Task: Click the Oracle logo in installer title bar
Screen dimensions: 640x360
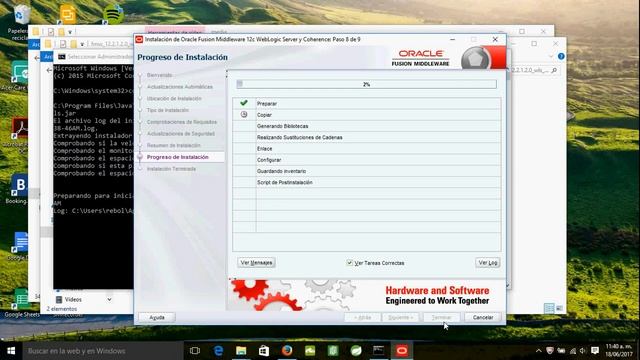Action: coord(139,40)
